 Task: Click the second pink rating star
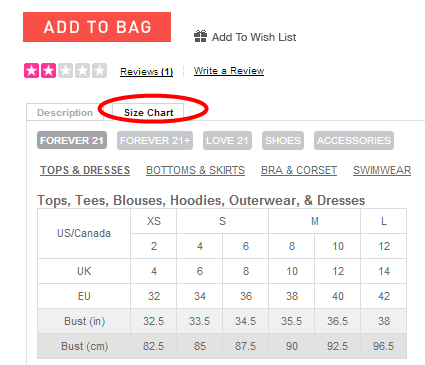48,71
